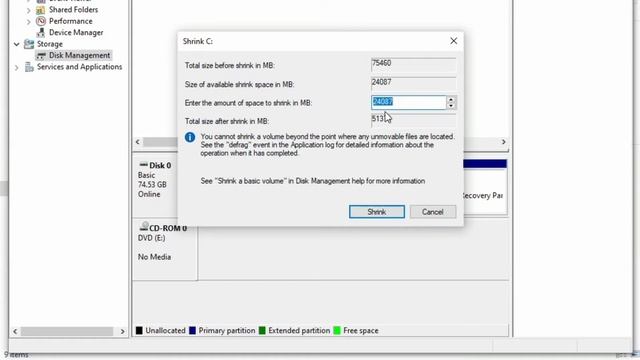This screenshot has width=640, height=360.
Task: Expand the Shared Folders tree node
Action: [x=29, y=10]
